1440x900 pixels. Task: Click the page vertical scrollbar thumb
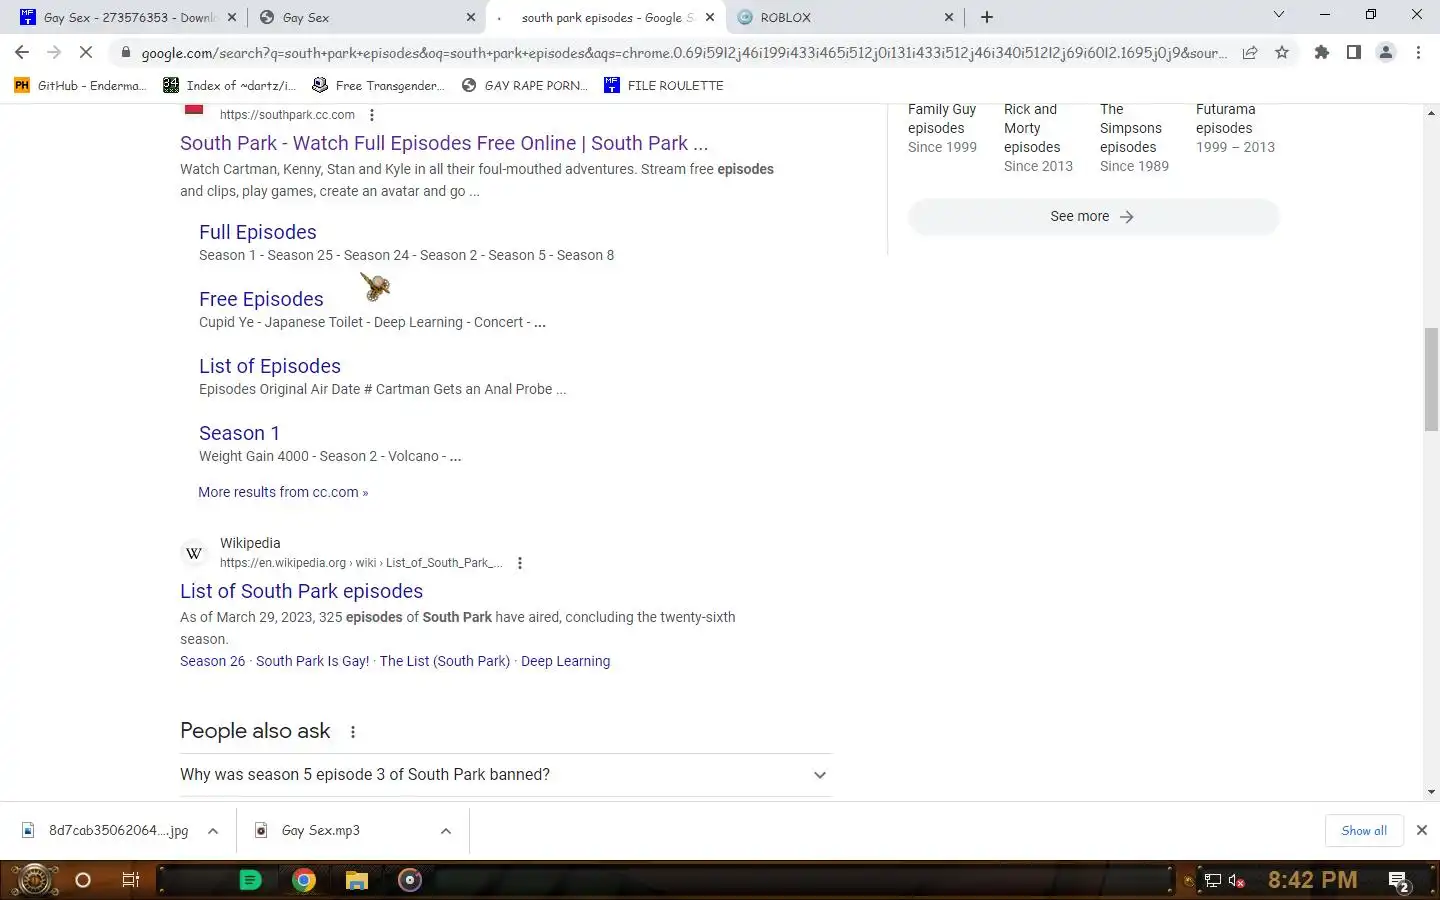click(x=1431, y=379)
